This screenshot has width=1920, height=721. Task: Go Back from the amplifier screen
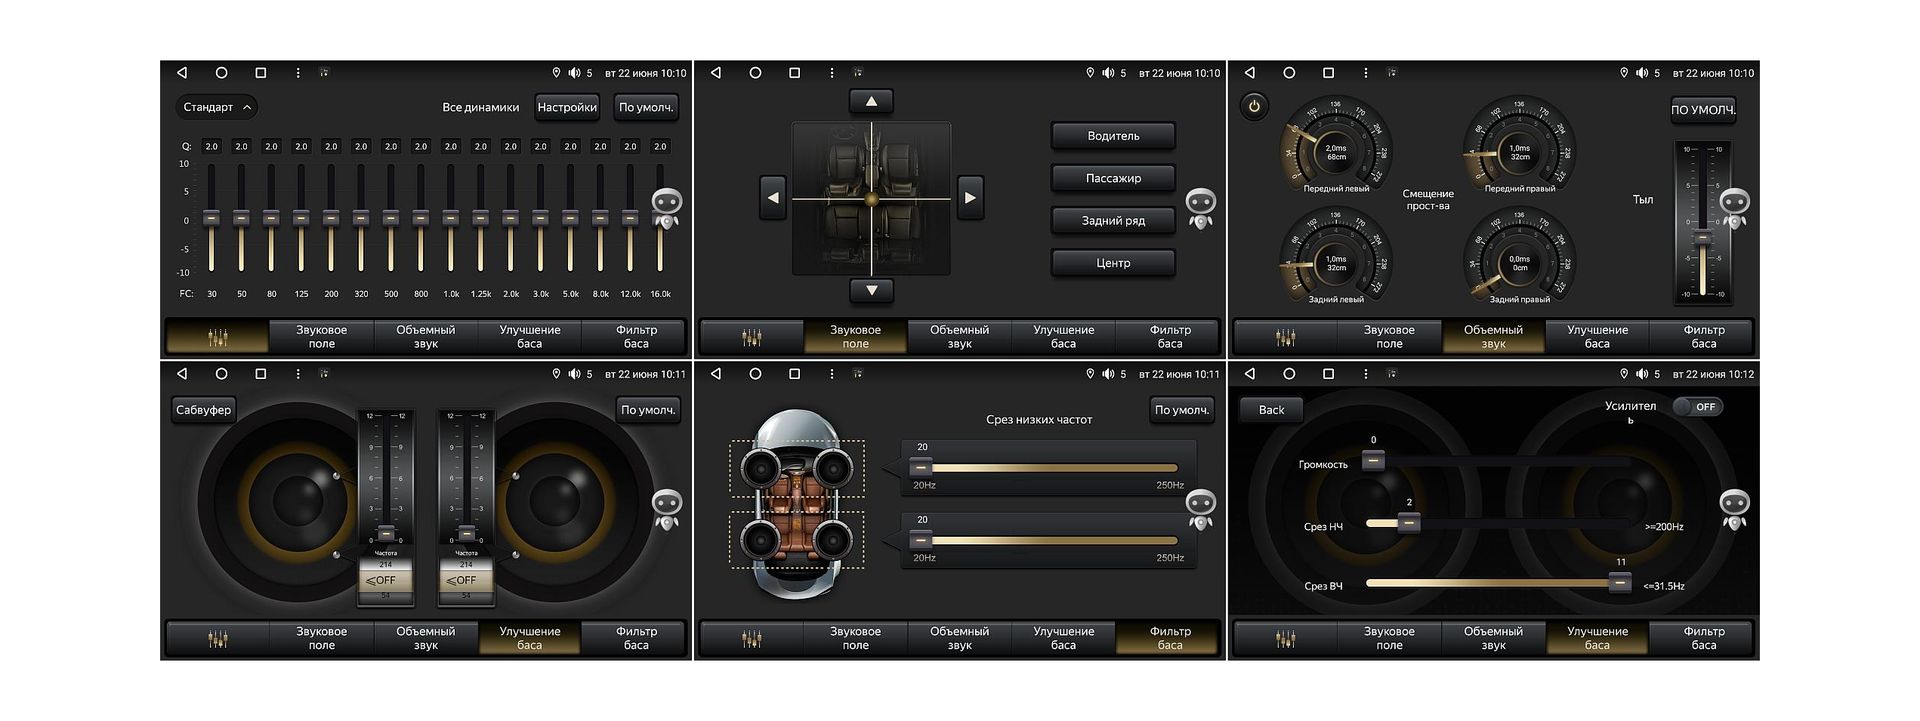pyautogui.click(x=1270, y=410)
